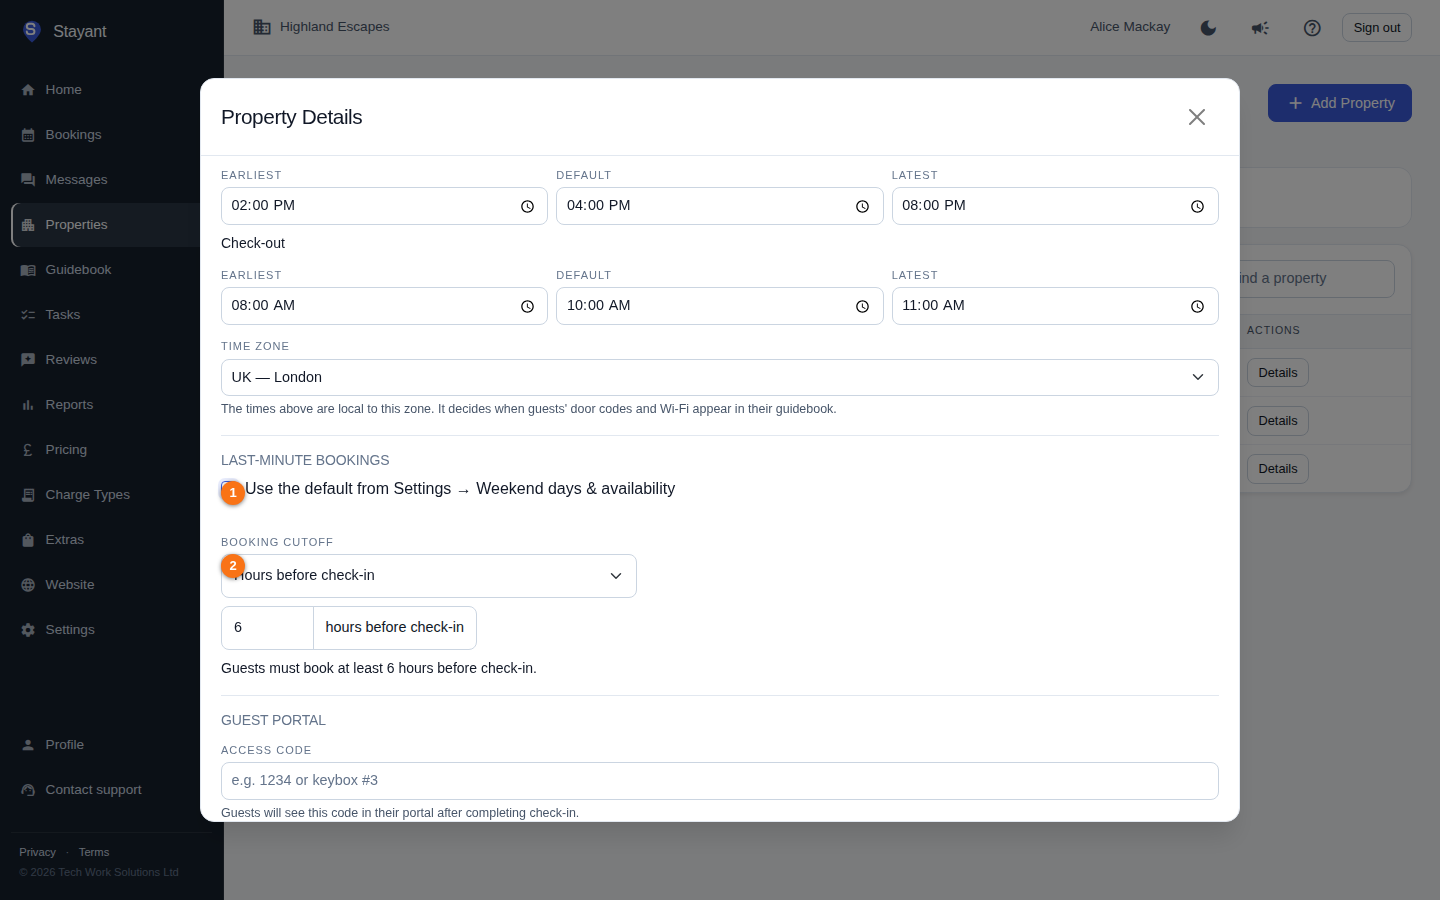The image size is (1440, 900).
Task: Click the Access Code input field
Action: [720, 781]
